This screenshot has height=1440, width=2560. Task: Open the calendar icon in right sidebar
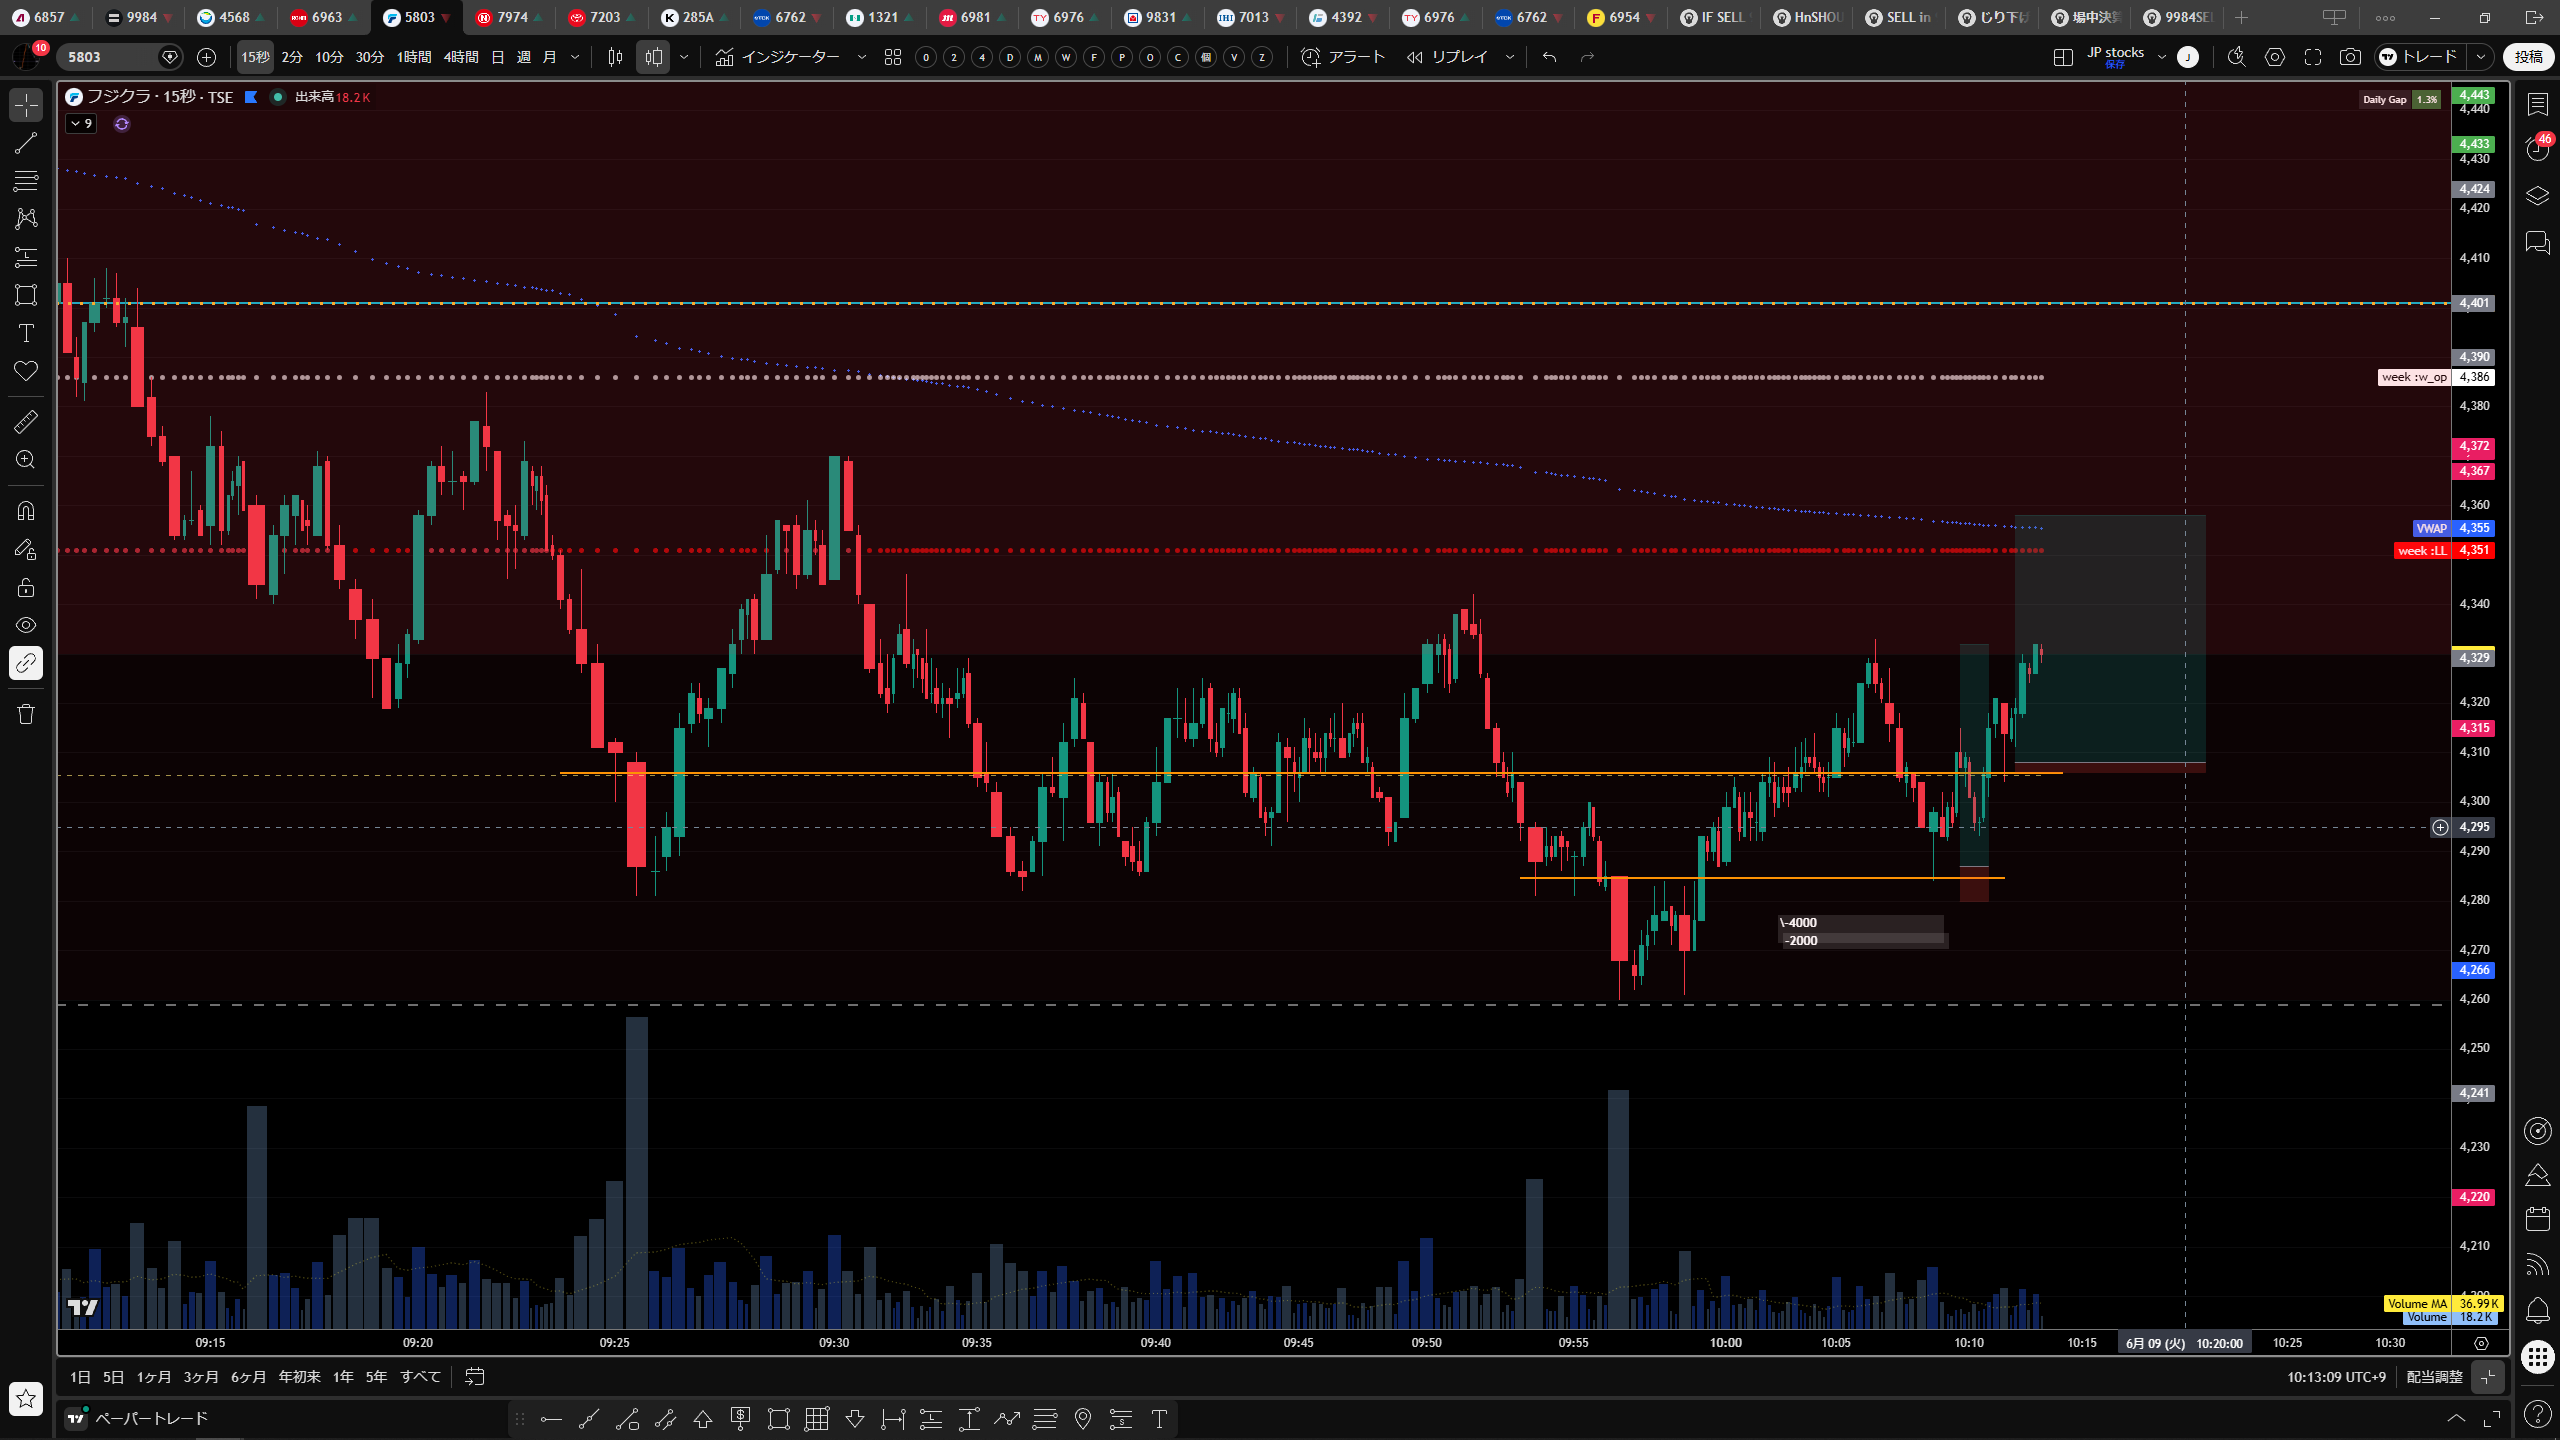2537,1218
